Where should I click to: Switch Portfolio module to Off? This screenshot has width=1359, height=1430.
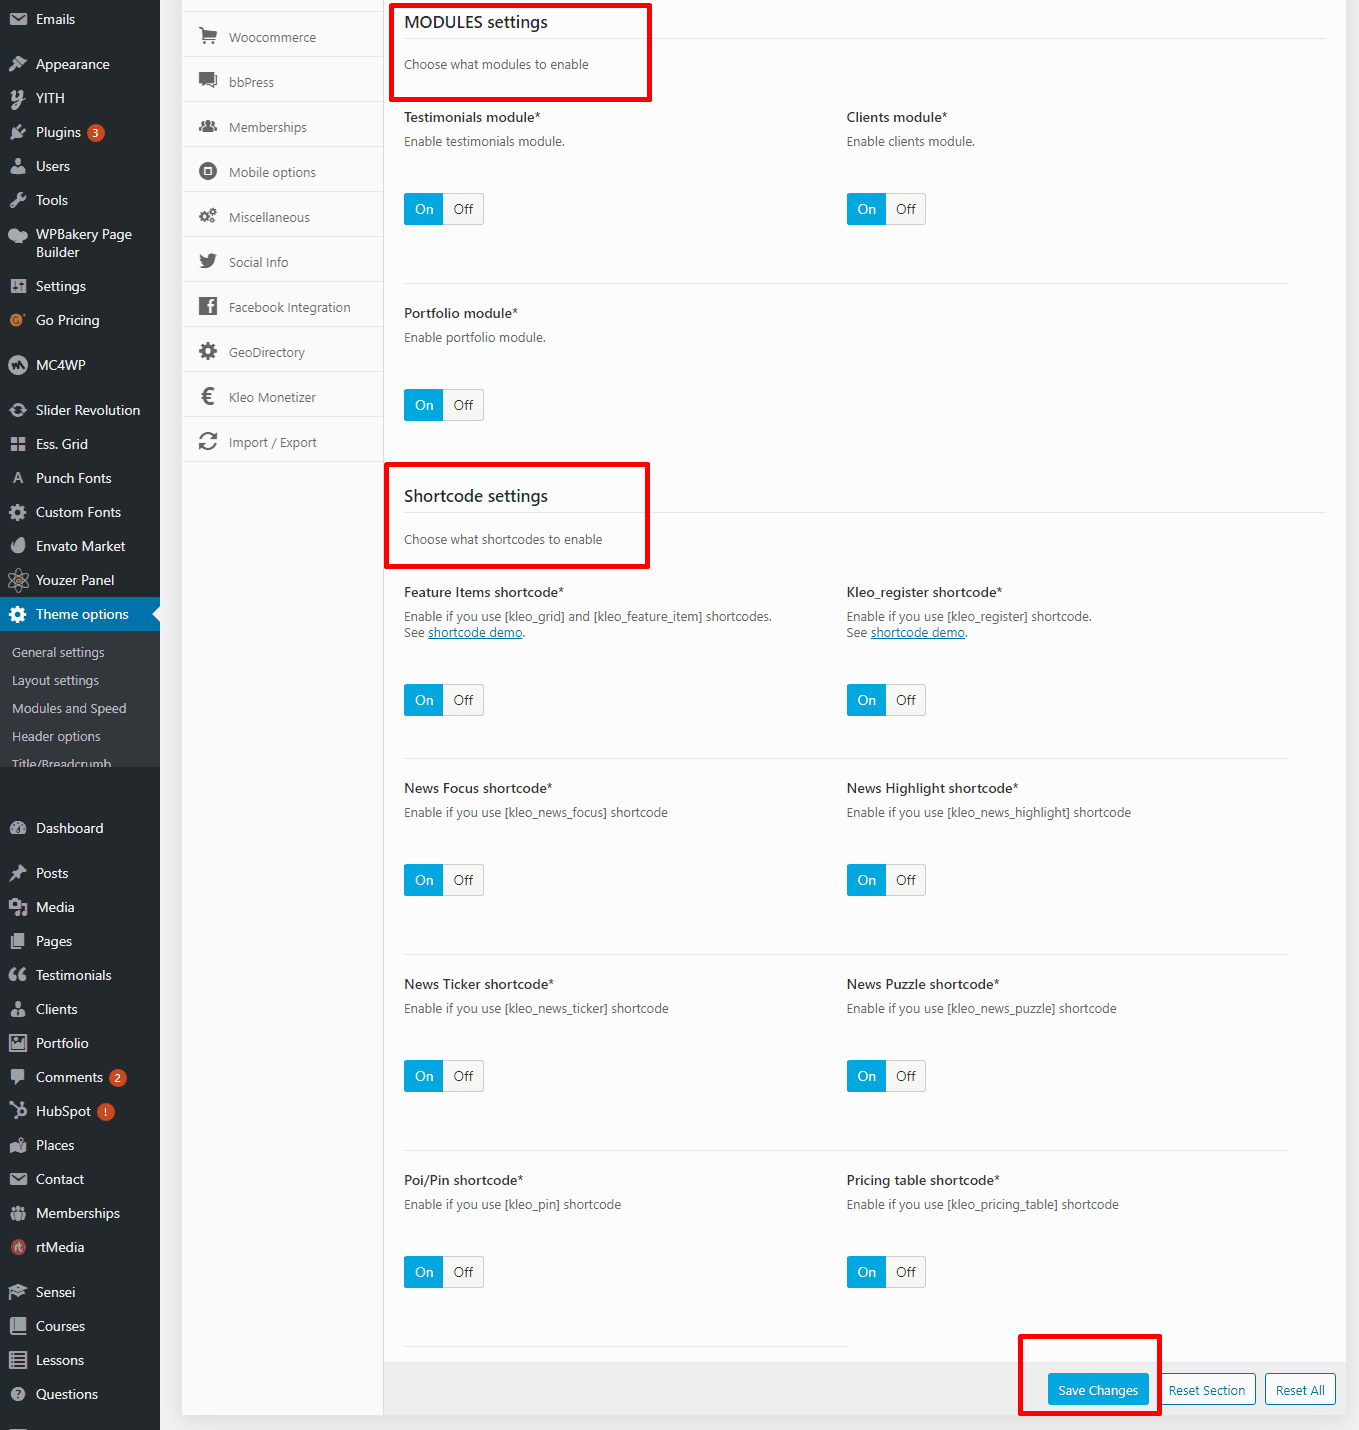click(463, 405)
